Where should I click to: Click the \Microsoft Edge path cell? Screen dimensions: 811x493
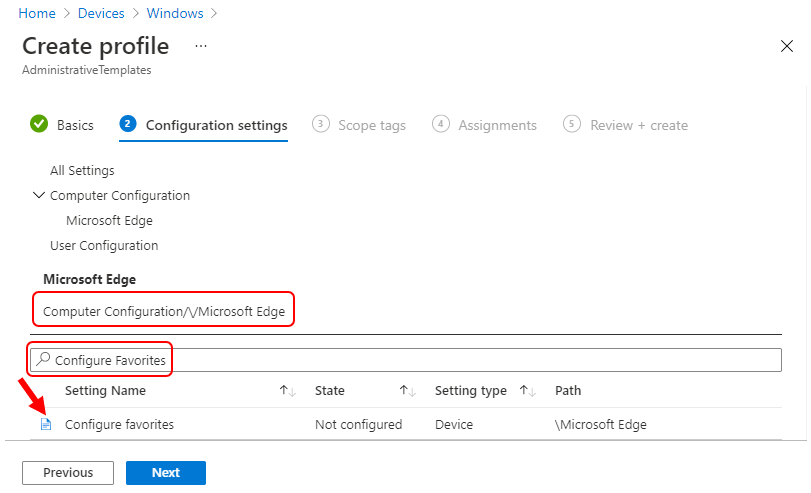point(600,425)
